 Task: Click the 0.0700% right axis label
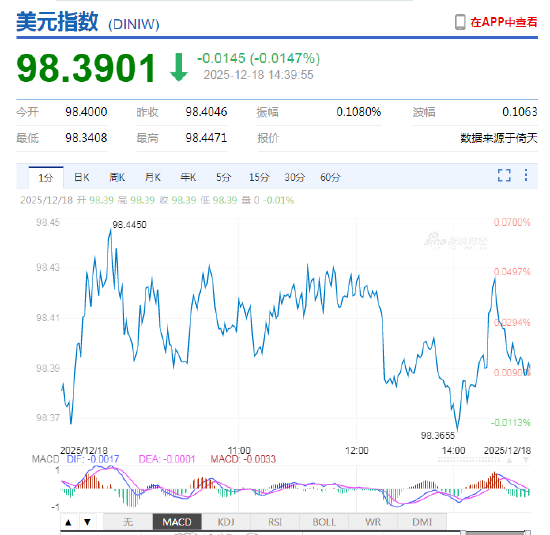[512, 222]
